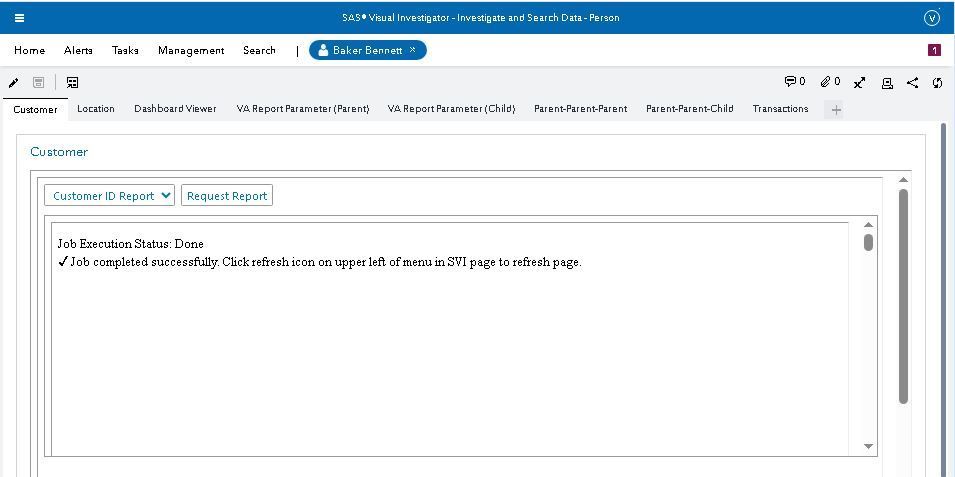Click the Customer panel scrollbar thumb
955x477 pixels.
(903, 296)
